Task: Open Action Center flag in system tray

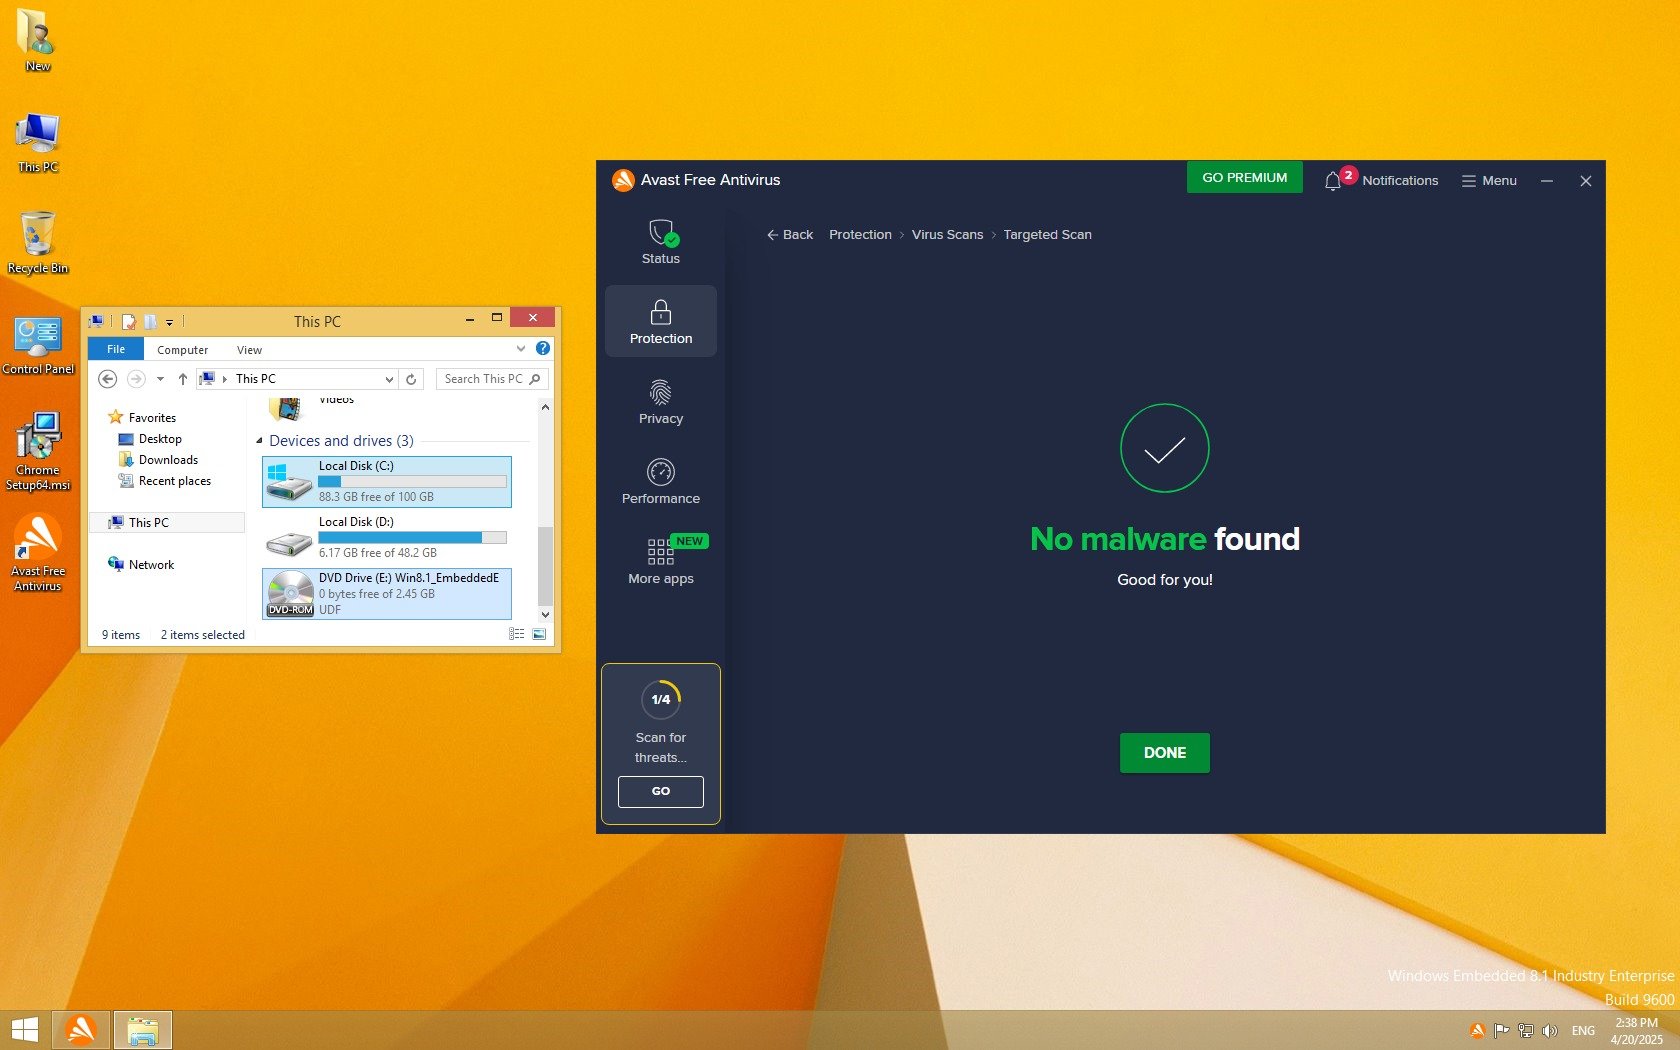Action: pos(1501,1031)
